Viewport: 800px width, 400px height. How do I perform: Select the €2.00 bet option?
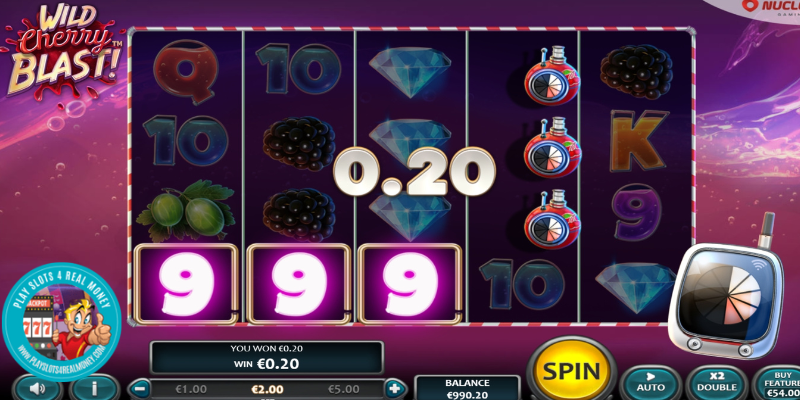coord(267,389)
